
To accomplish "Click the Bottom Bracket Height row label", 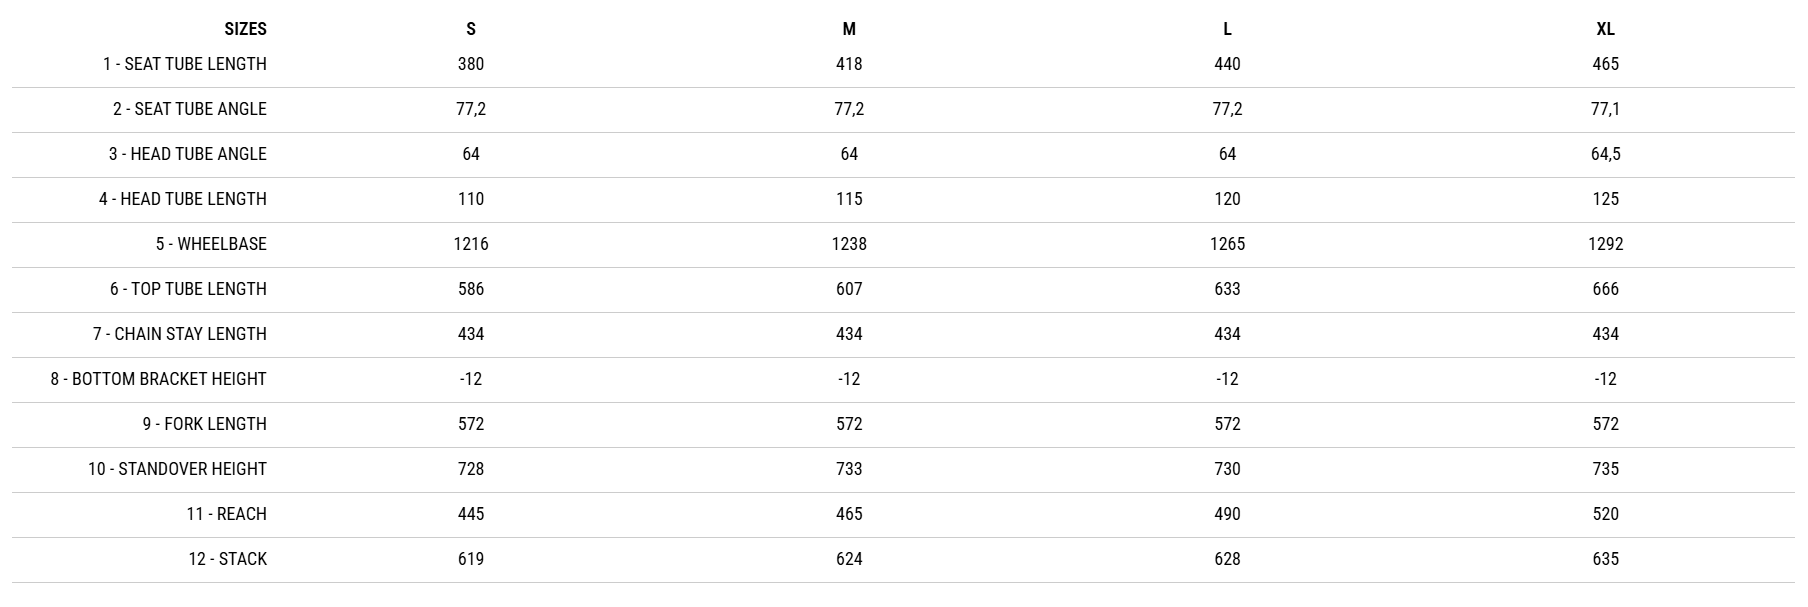I will click(x=159, y=379).
